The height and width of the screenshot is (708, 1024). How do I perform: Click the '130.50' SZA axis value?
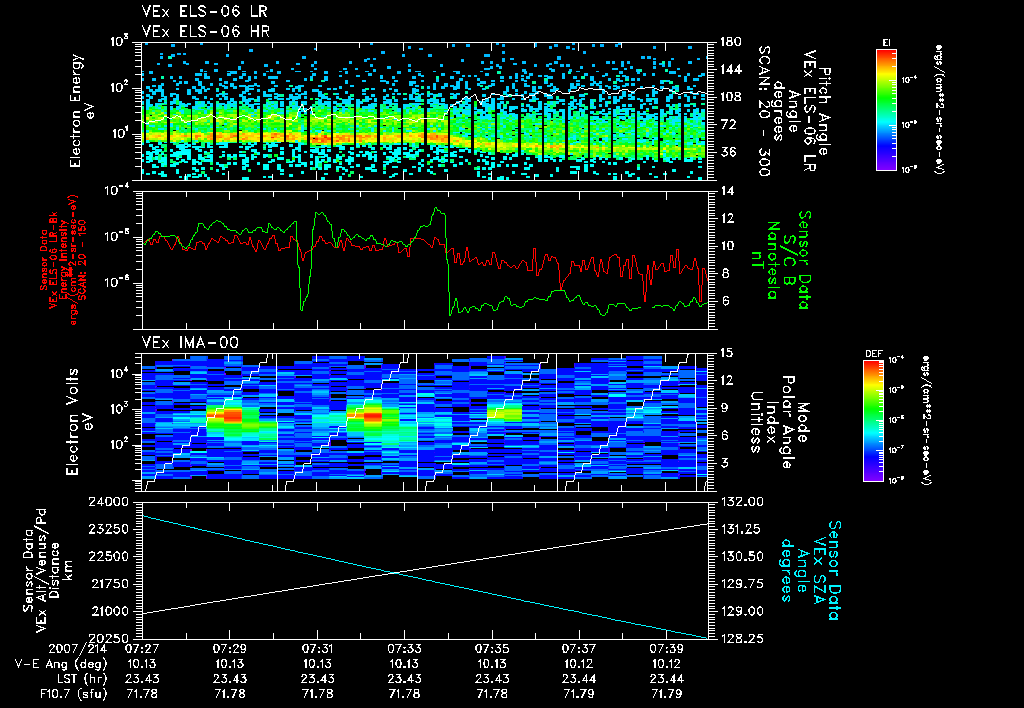tap(741, 557)
